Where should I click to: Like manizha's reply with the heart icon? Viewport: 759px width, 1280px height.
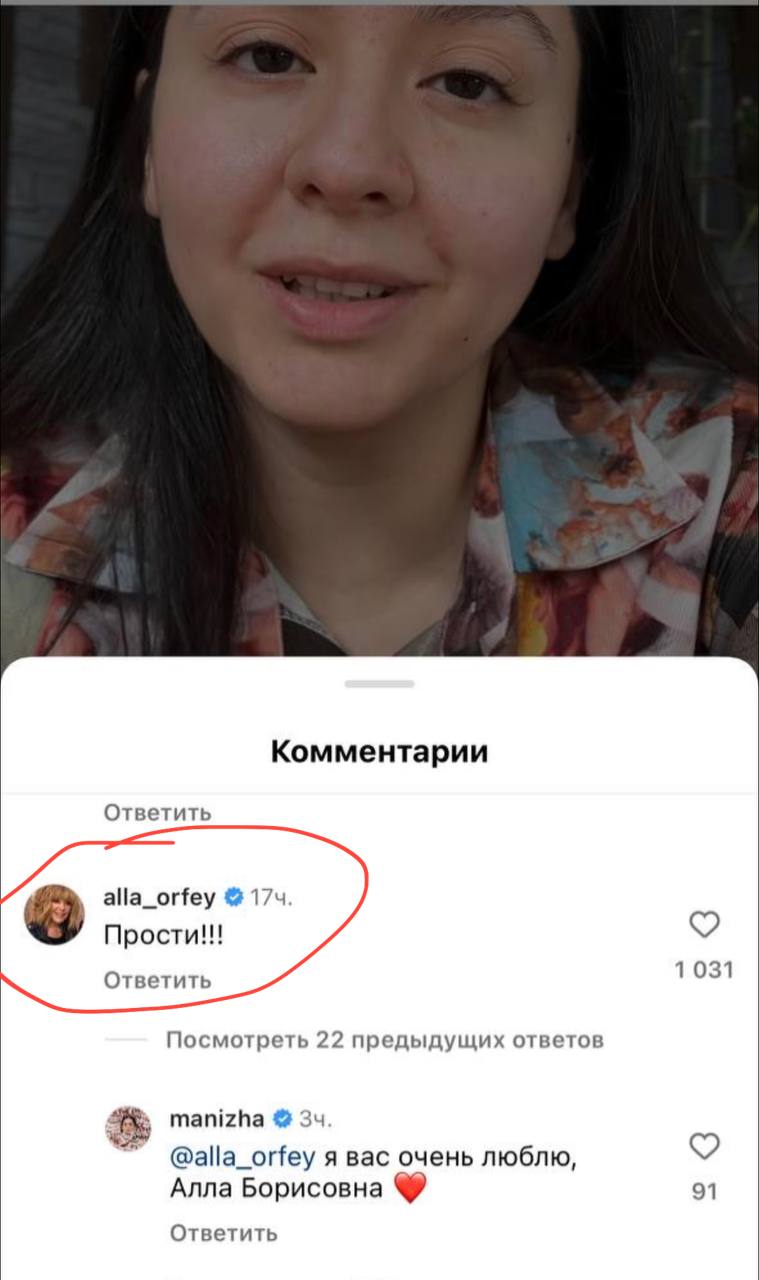point(705,1146)
